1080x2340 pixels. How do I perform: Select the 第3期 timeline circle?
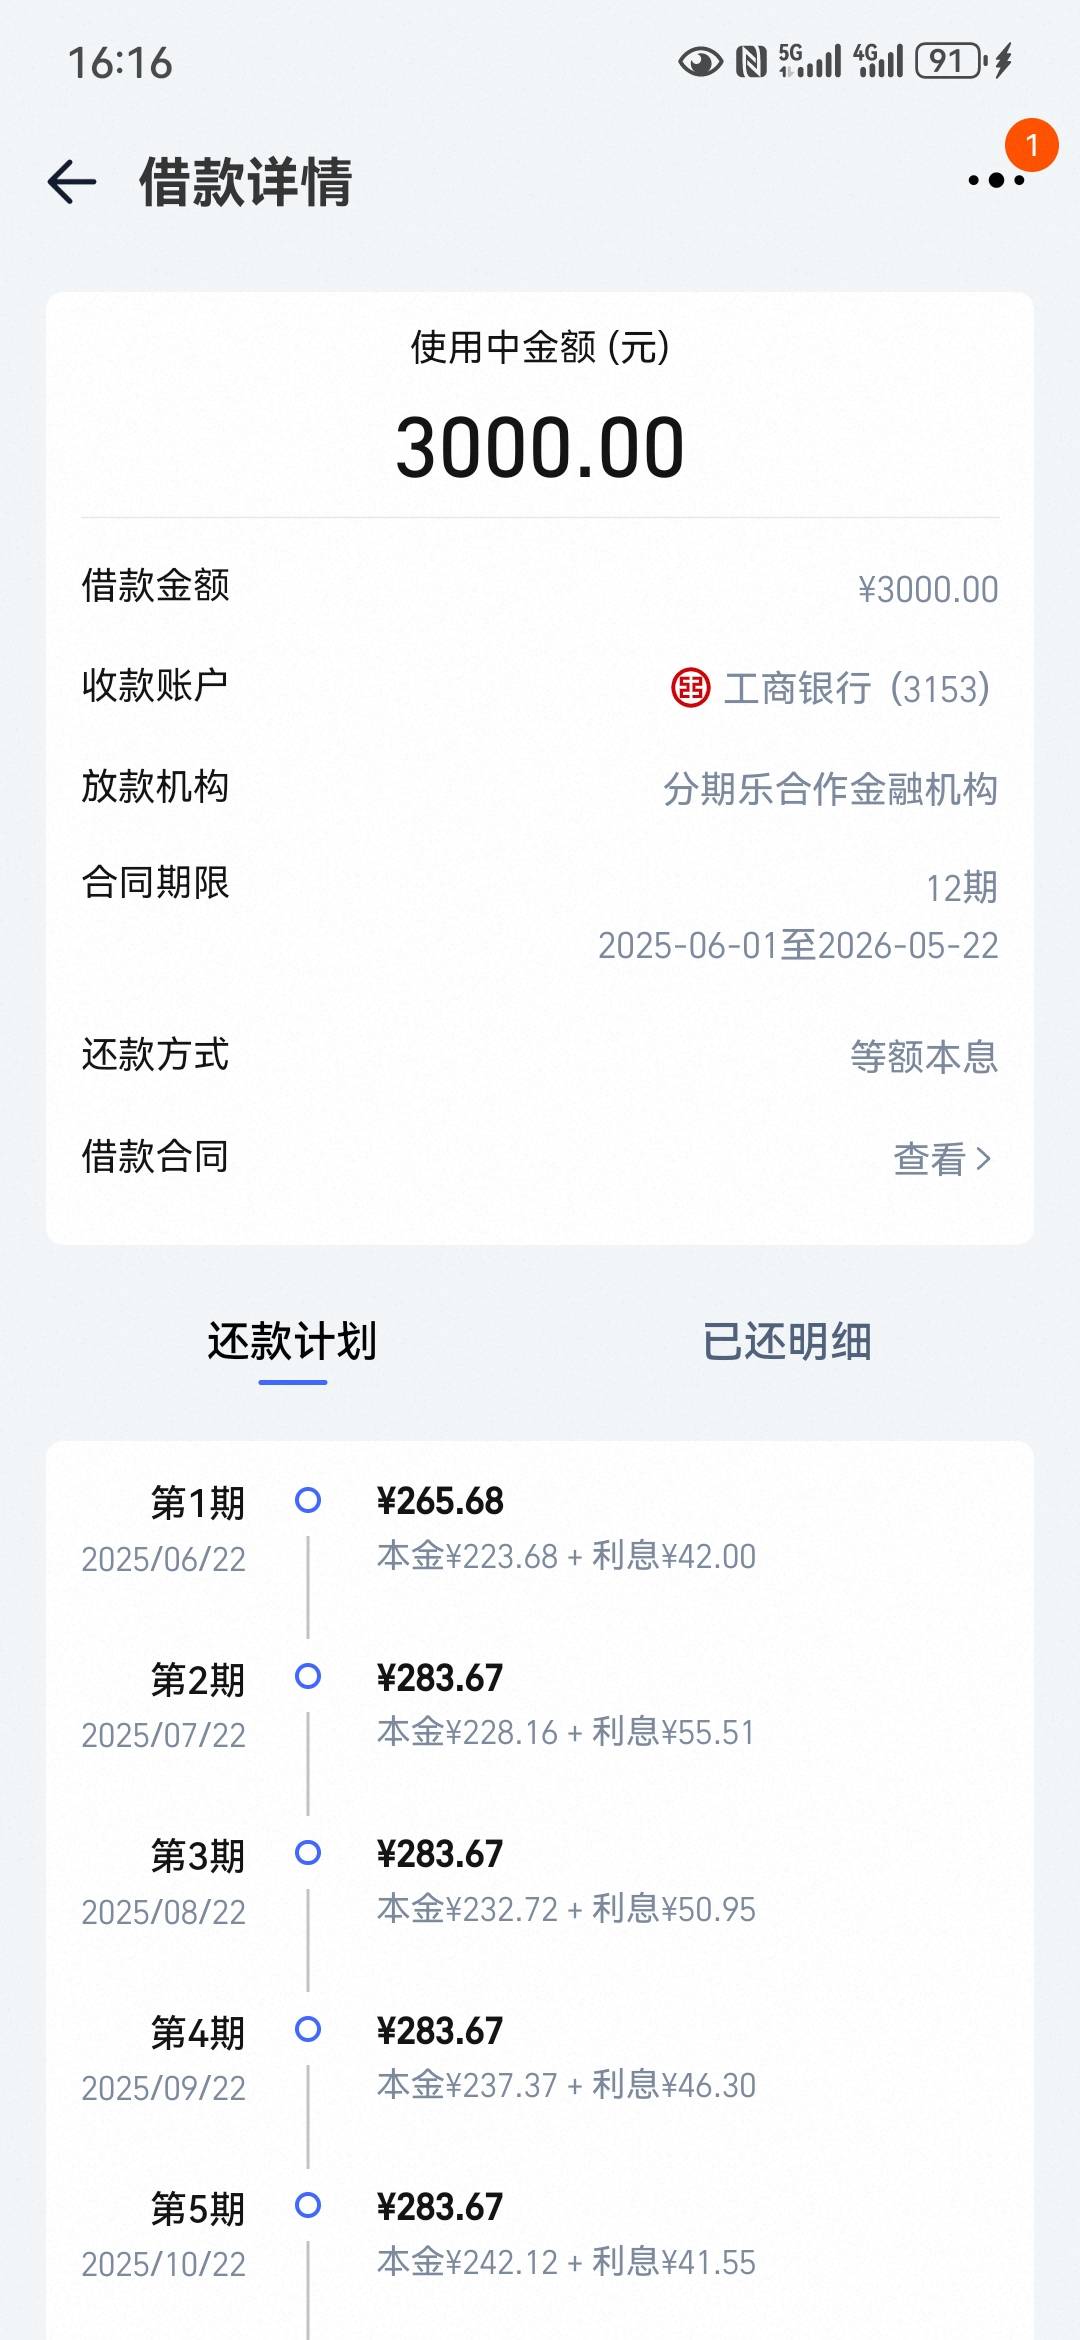pos(308,1853)
